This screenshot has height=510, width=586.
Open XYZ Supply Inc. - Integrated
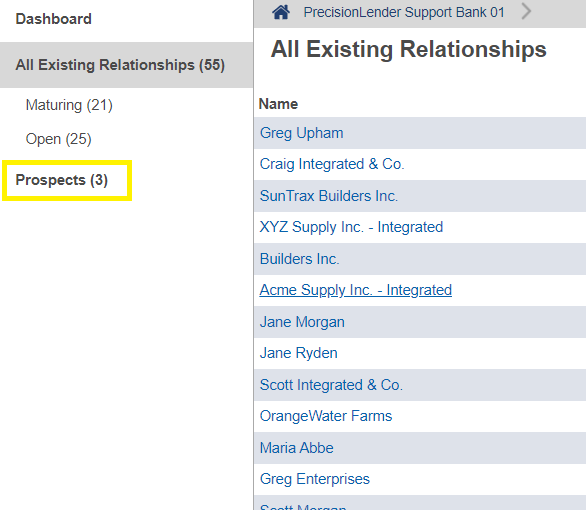(x=351, y=227)
